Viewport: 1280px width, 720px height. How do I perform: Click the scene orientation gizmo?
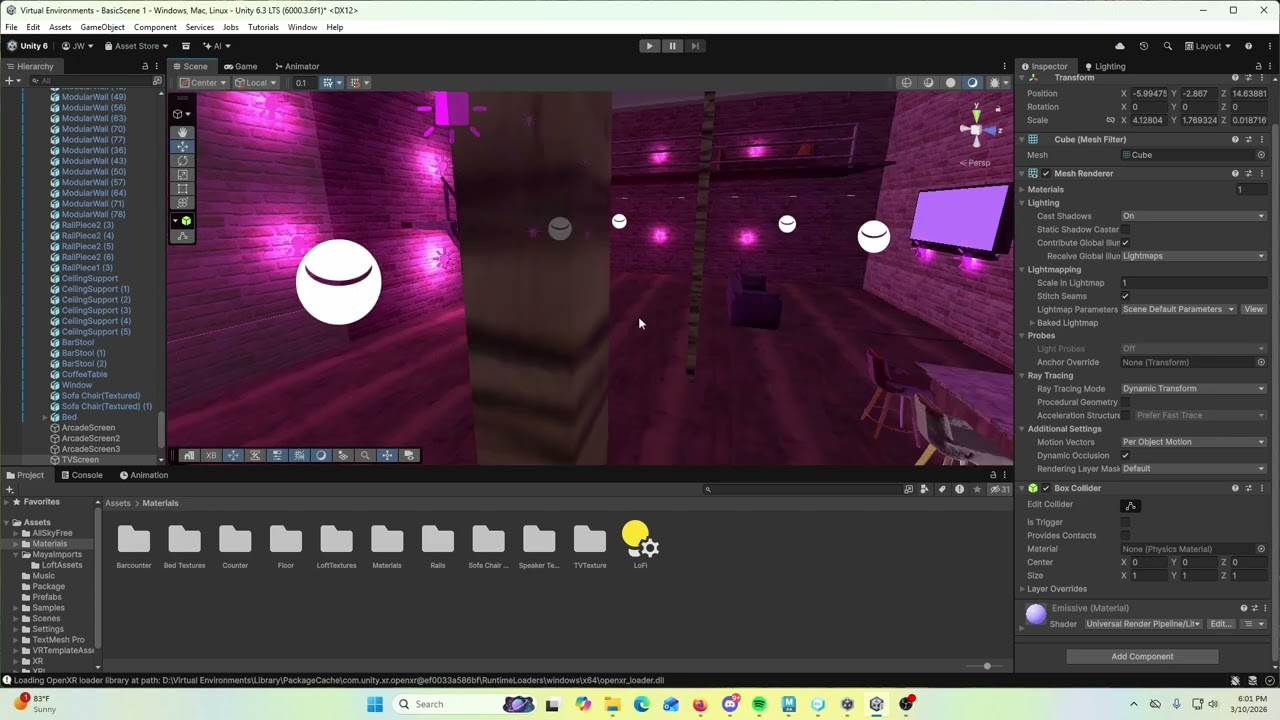click(x=976, y=127)
